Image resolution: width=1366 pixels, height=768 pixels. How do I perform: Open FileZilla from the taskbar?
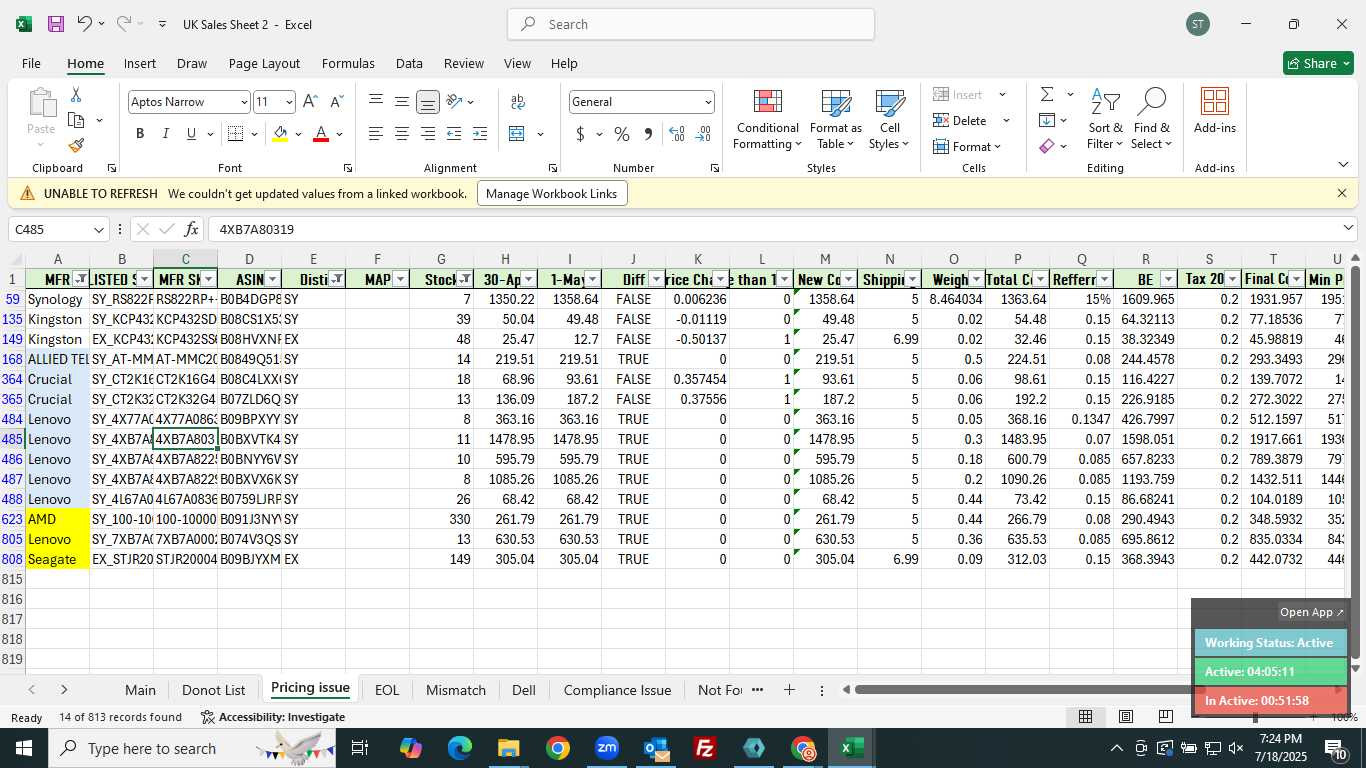point(705,748)
